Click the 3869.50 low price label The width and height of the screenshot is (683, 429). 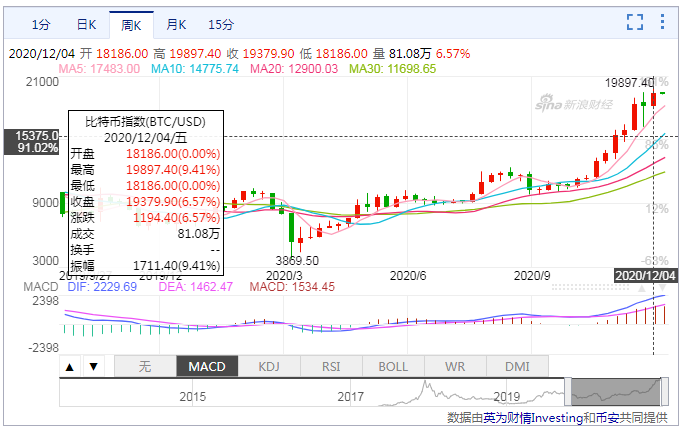tap(297, 261)
